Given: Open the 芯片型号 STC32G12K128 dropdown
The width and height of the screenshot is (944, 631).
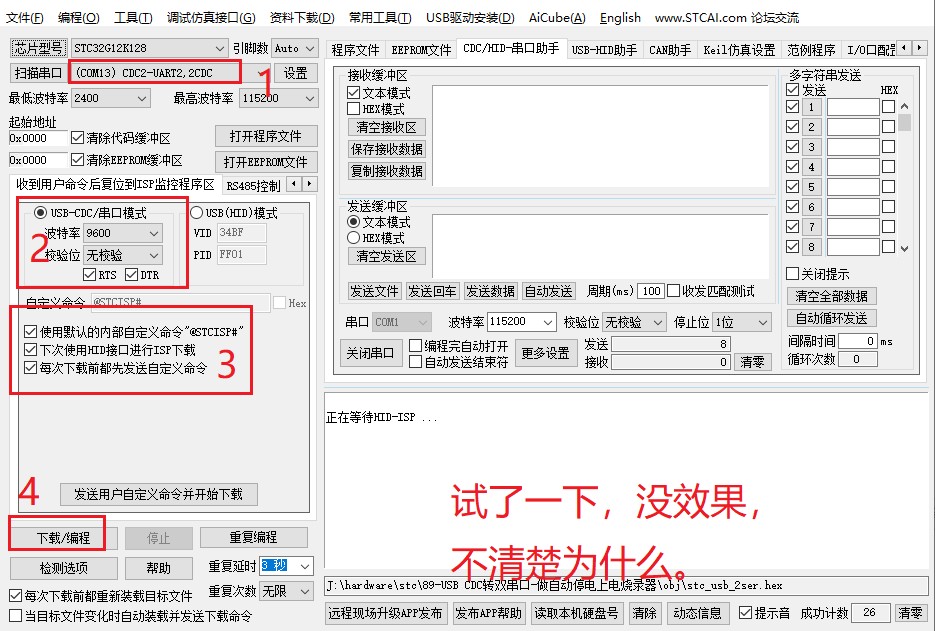Looking at the screenshot, I should tap(220, 48).
